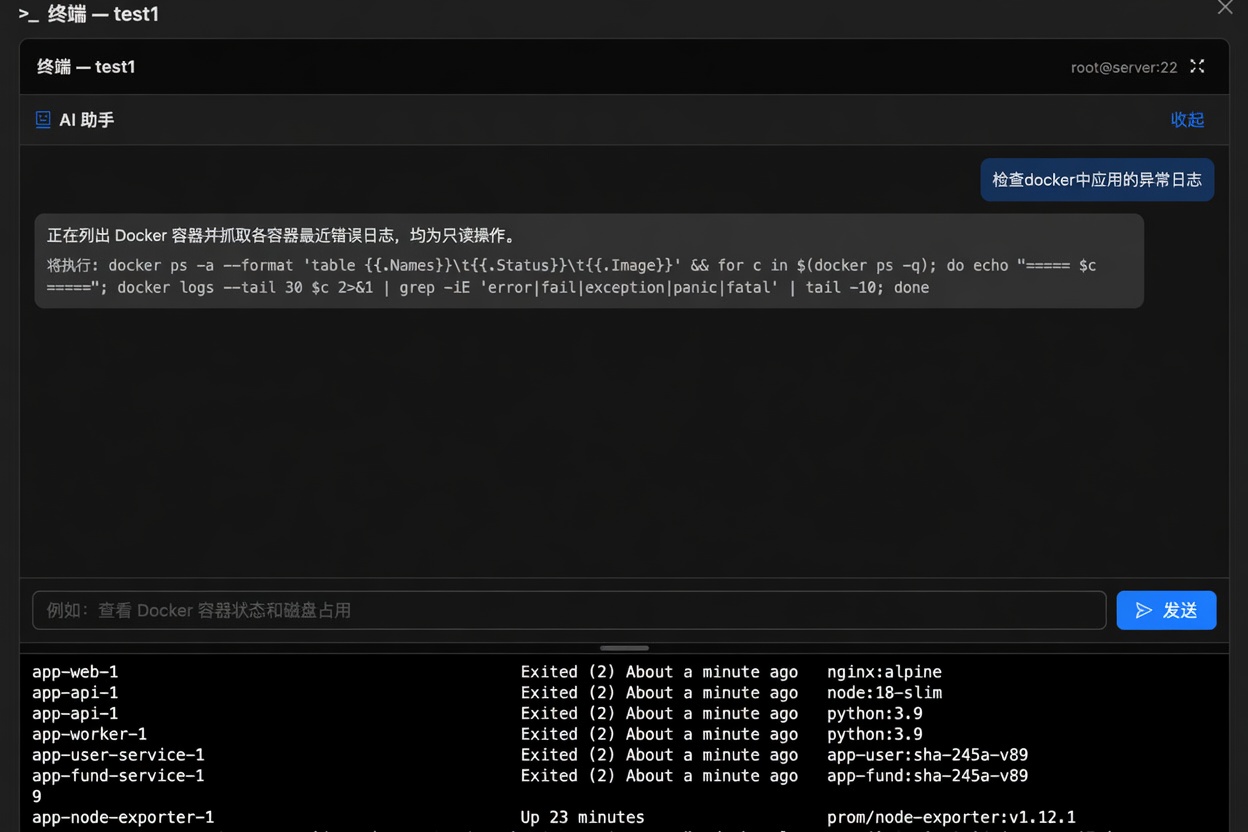The height and width of the screenshot is (832, 1248).
Task: Send the message with the 发送 button
Action: [x=1166, y=610]
